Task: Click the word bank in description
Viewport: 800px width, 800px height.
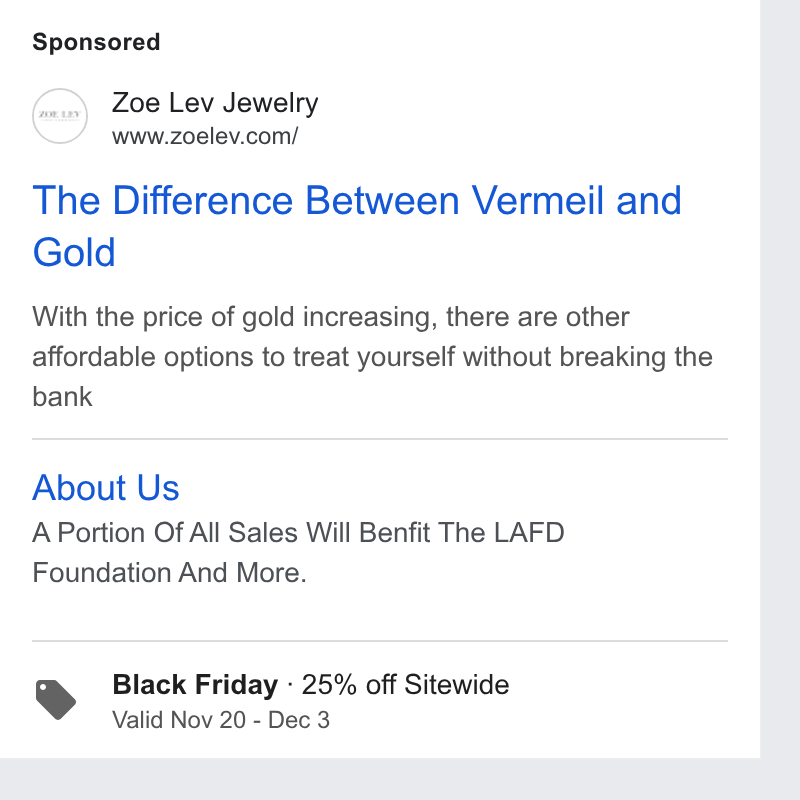Action: point(62,397)
